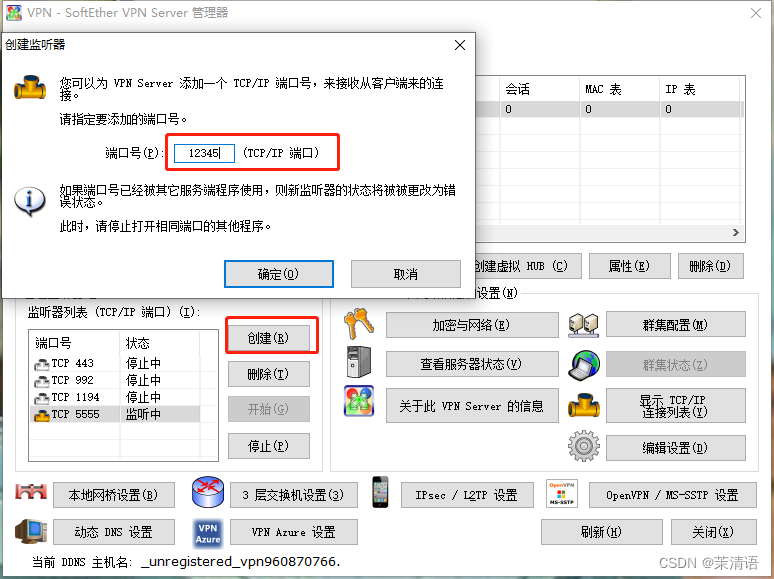Open 本地网桥设置(B)
The image size is (774, 579).
(x=114, y=495)
